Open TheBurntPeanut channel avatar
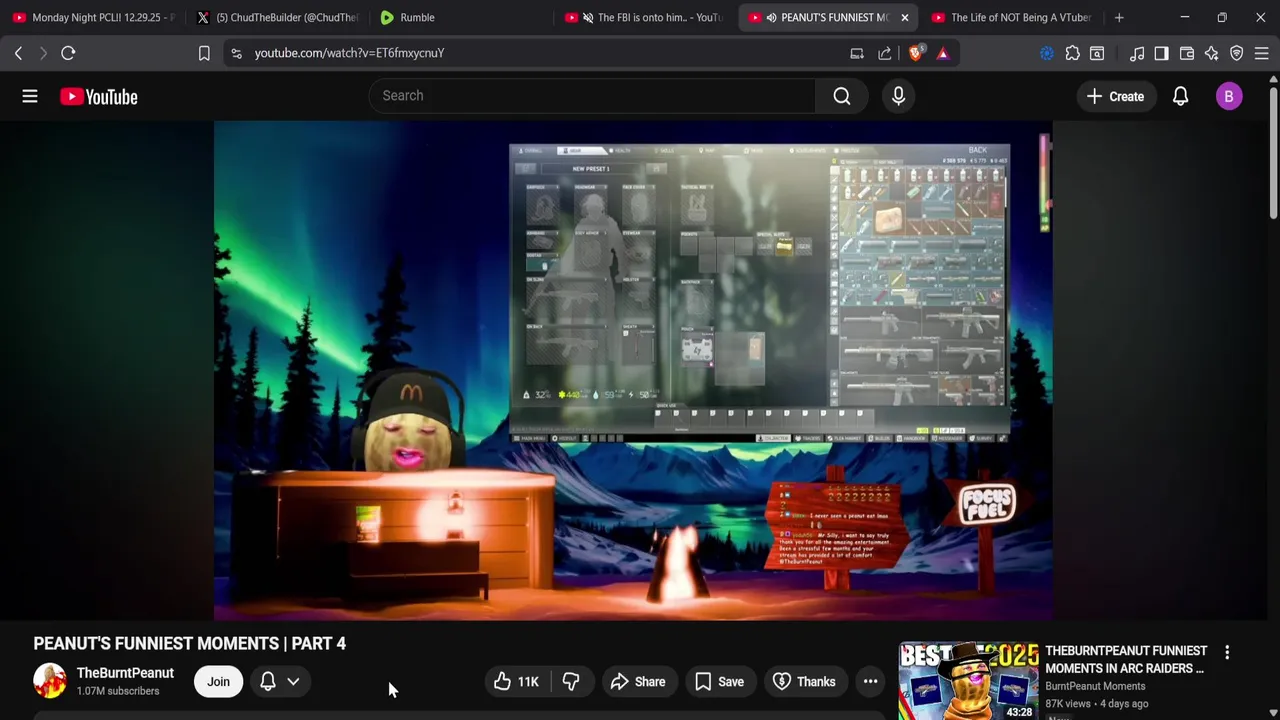Viewport: 1280px width, 720px height. click(x=49, y=681)
